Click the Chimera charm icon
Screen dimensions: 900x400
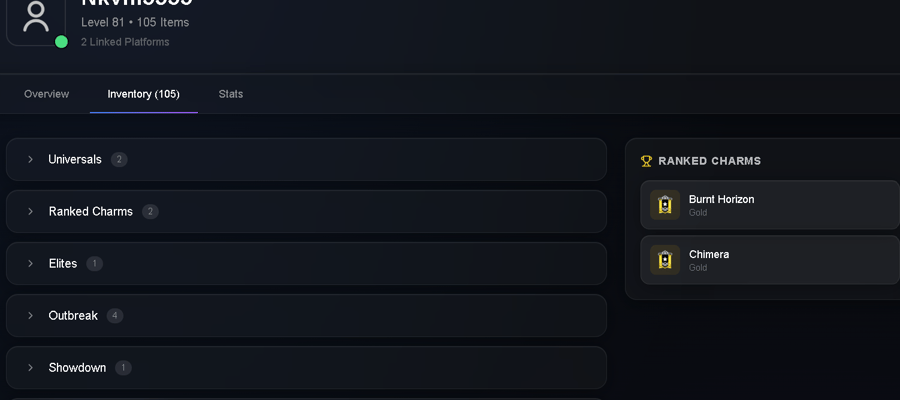tap(665, 260)
